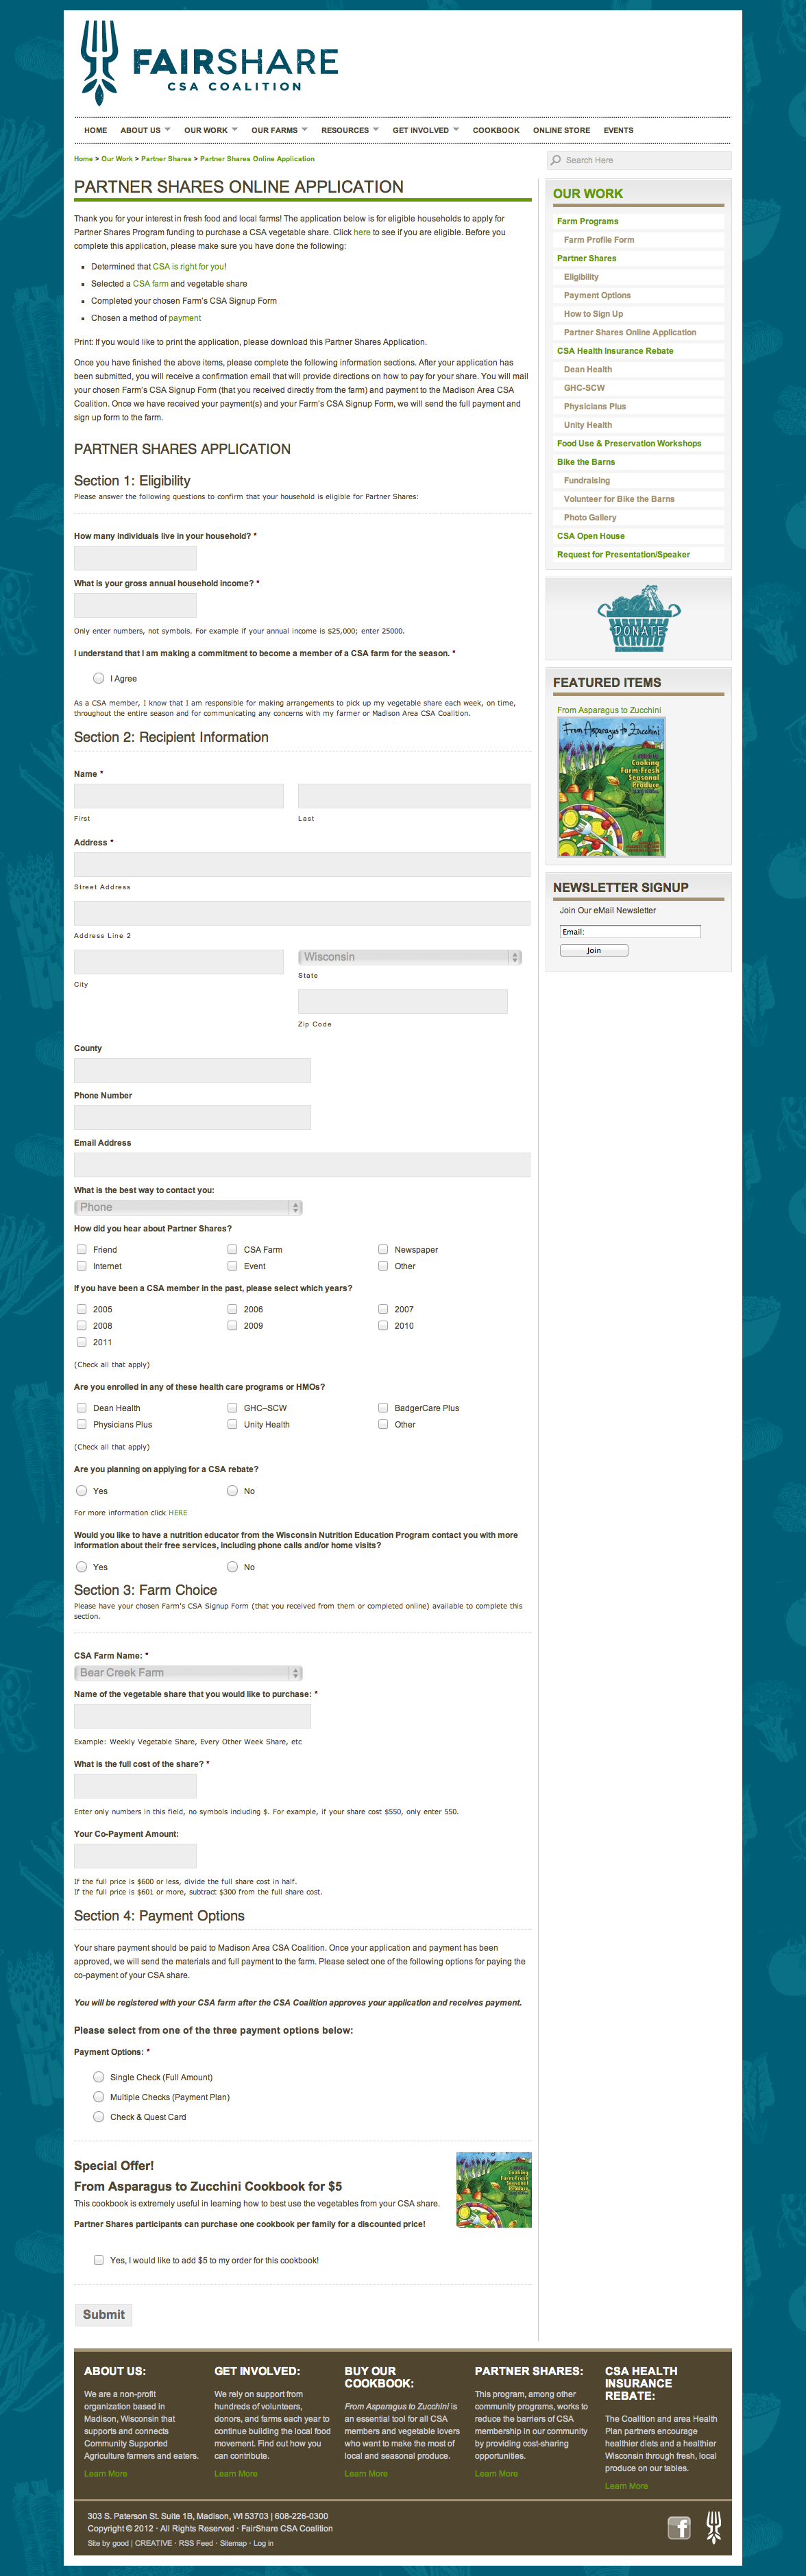Open the best way to contact dropdown

point(188,1207)
